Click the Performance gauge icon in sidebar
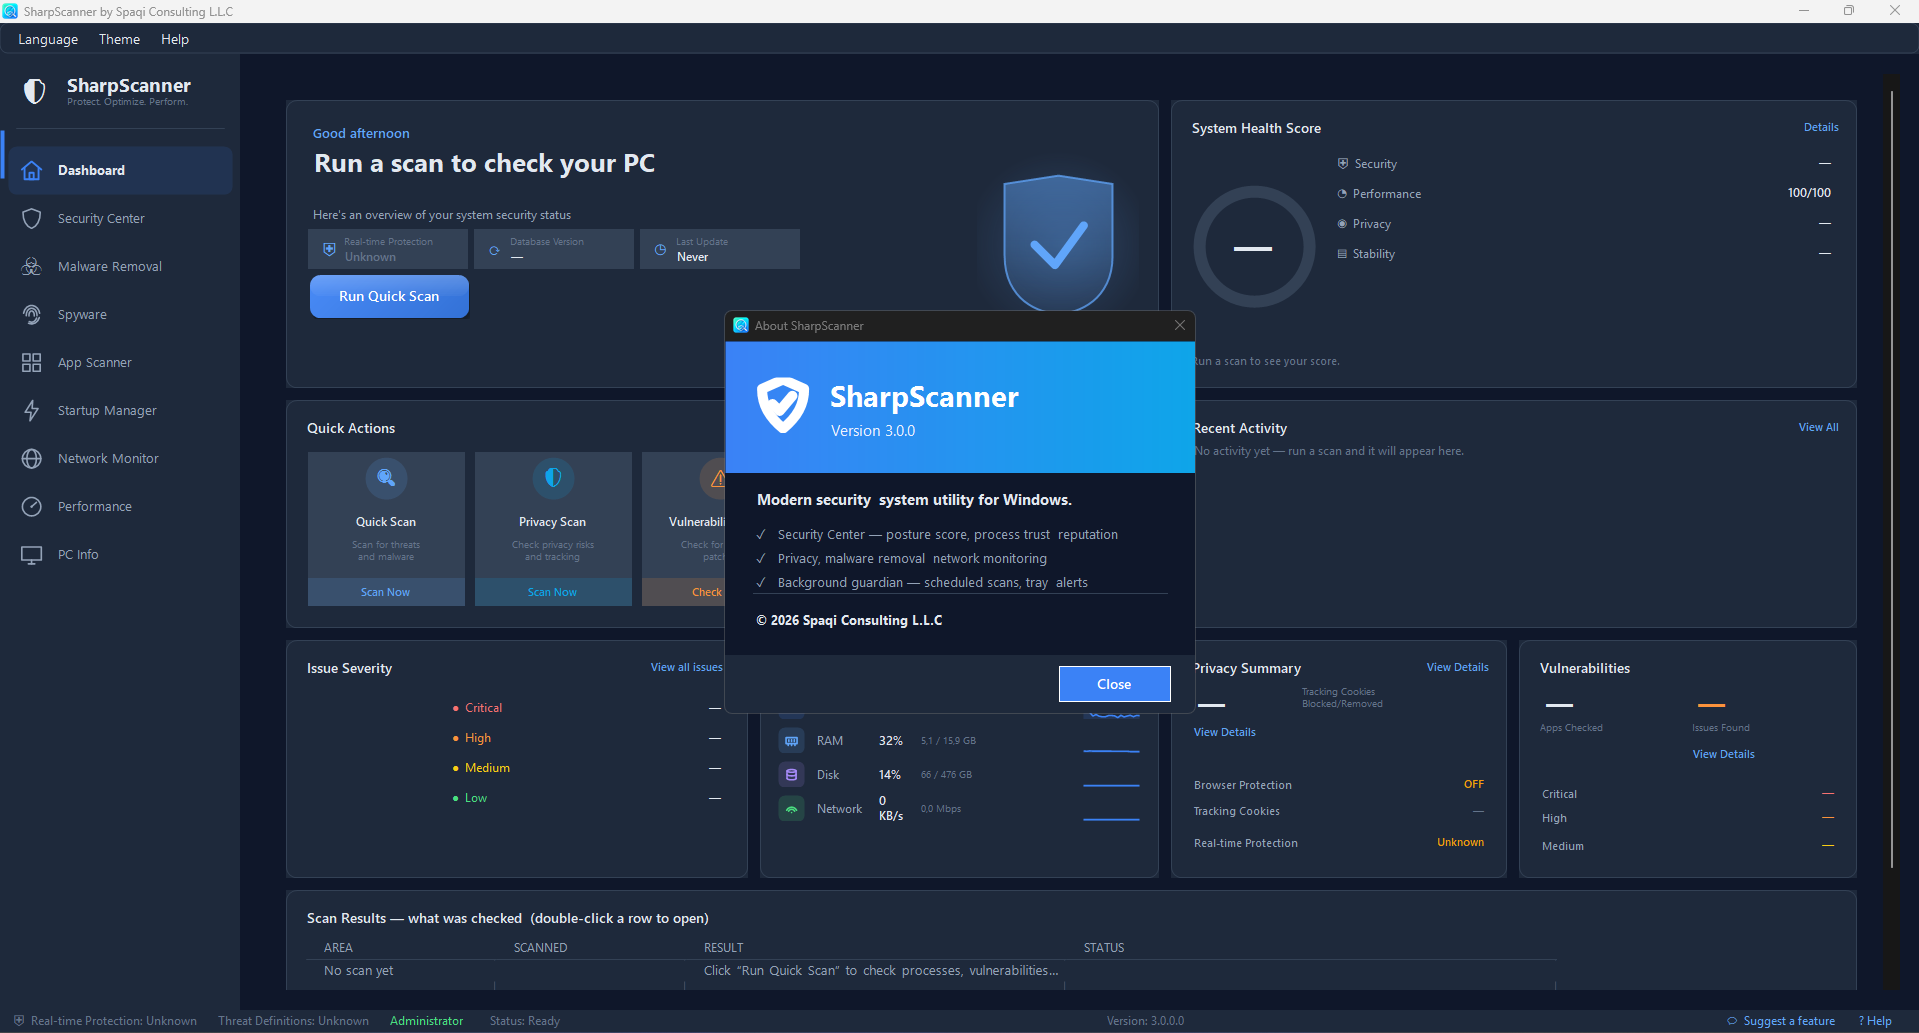 click(x=32, y=506)
